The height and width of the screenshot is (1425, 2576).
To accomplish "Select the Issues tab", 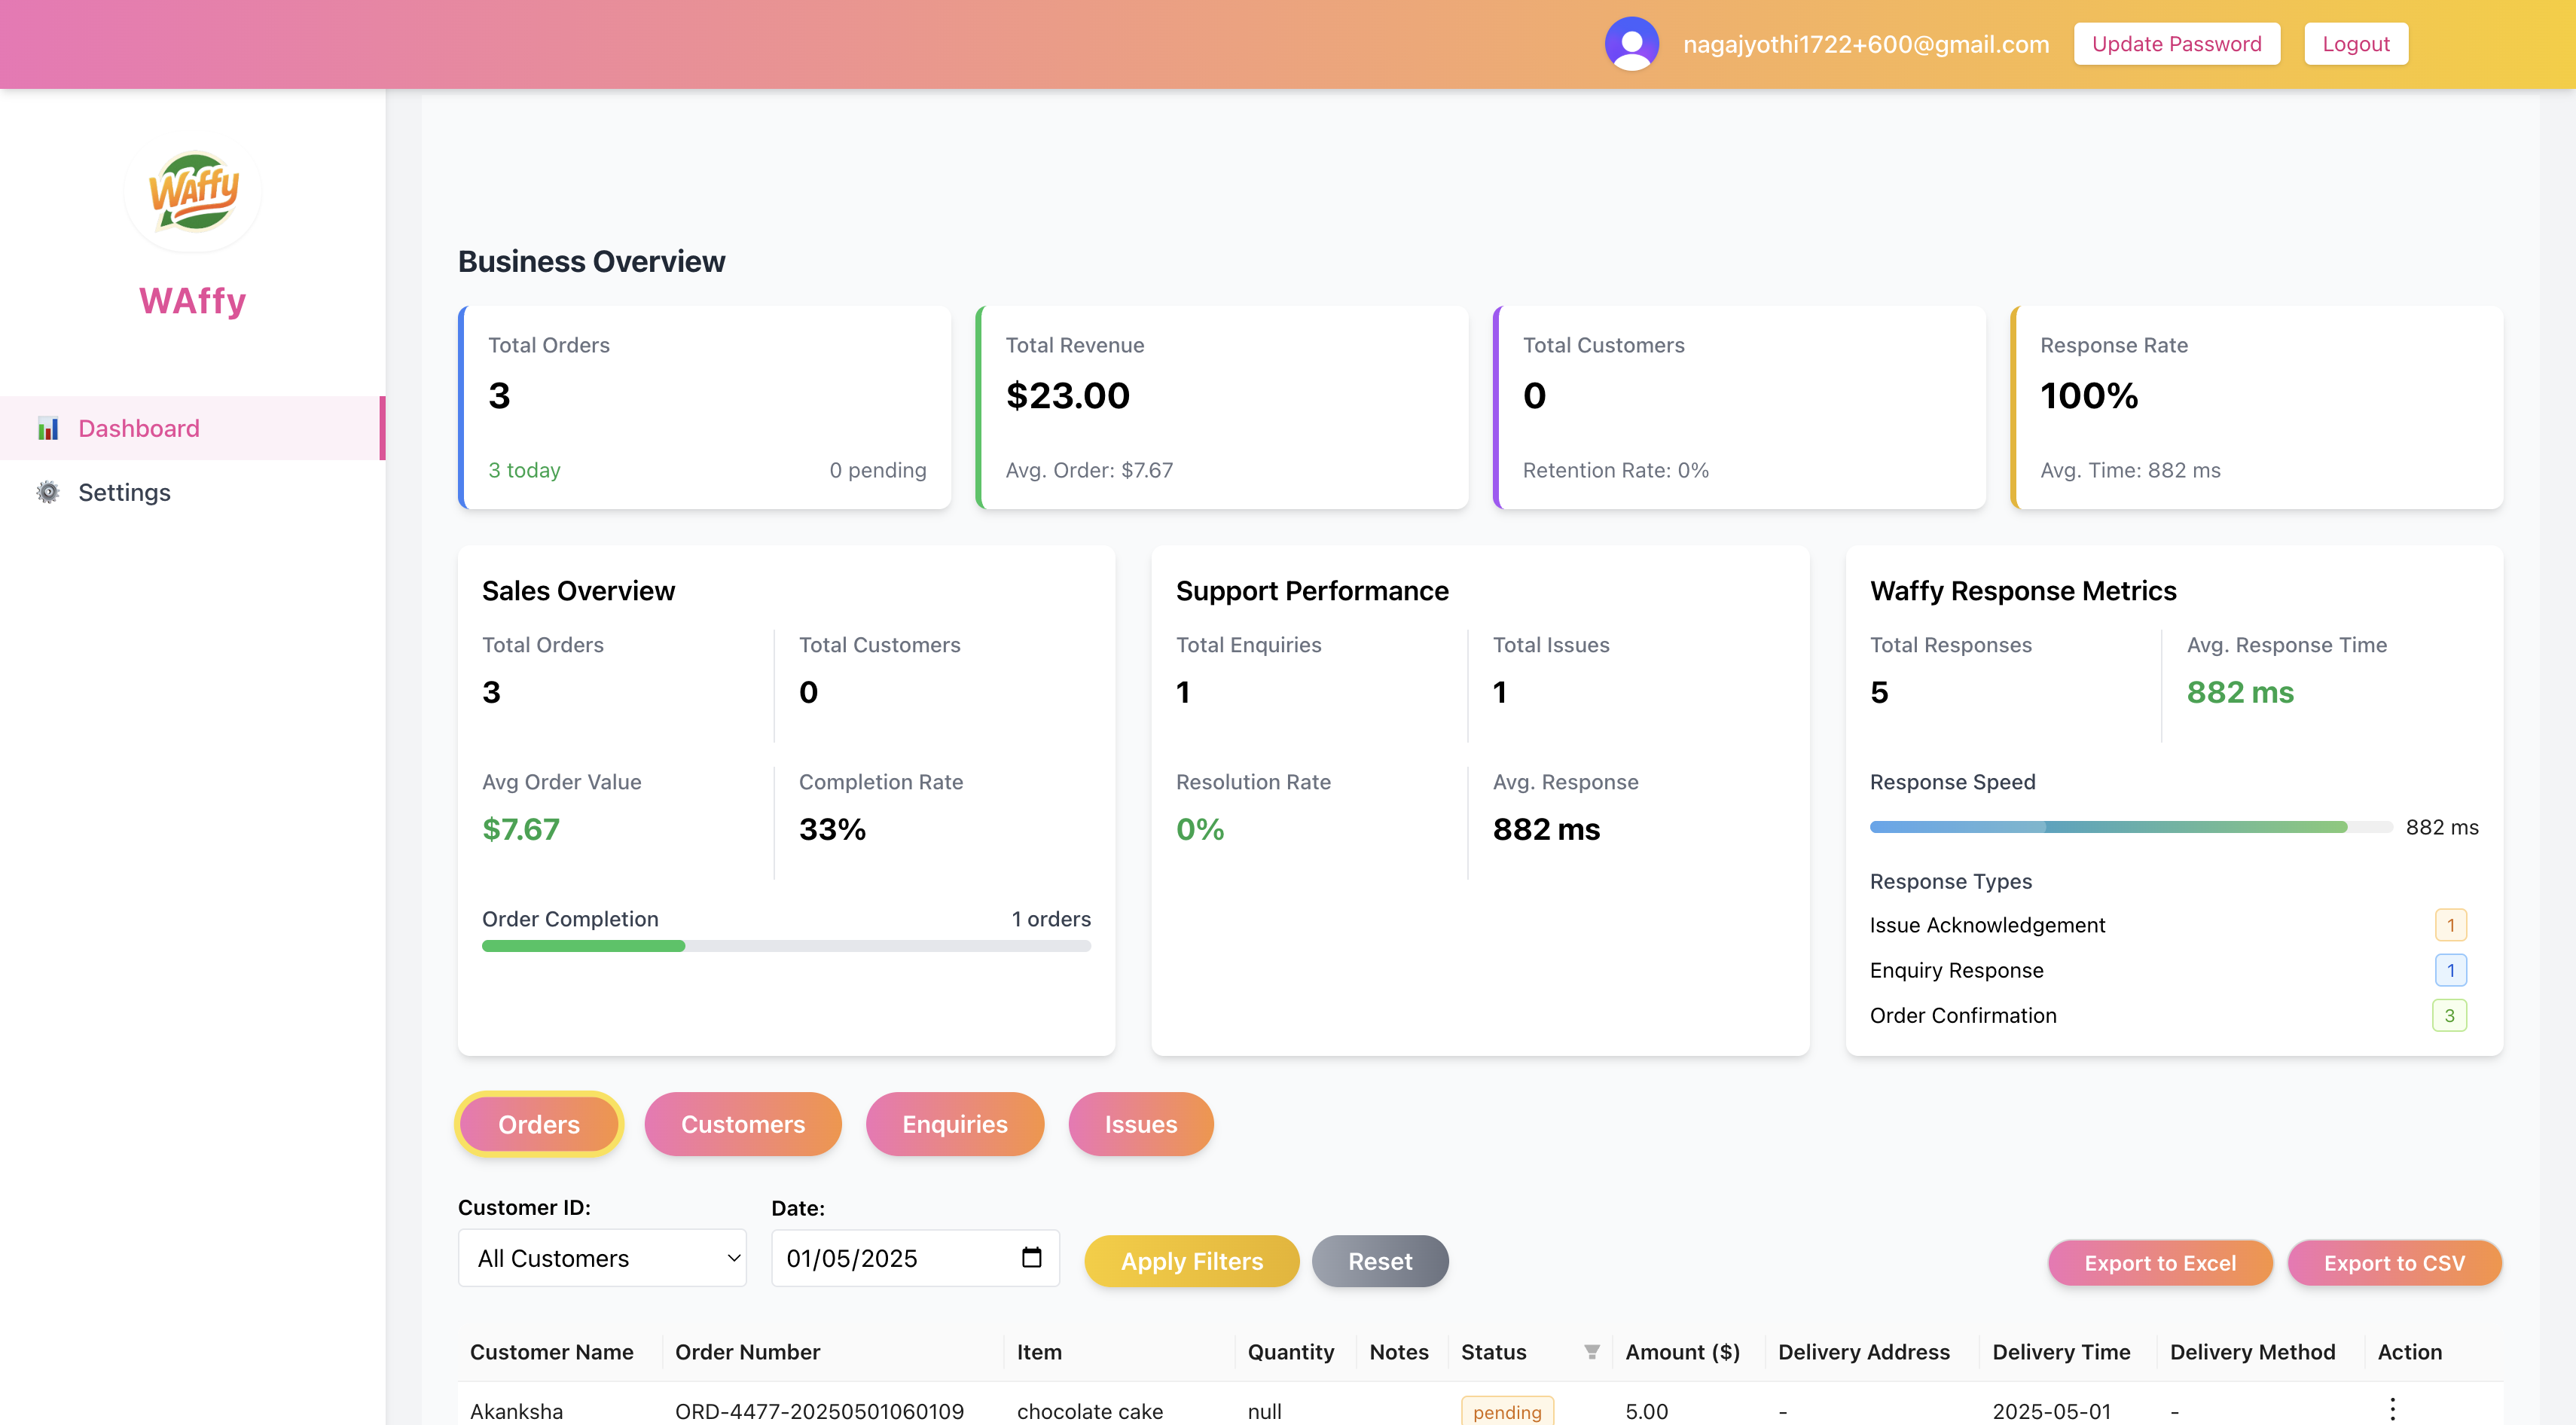I will [x=1140, y=1124].
